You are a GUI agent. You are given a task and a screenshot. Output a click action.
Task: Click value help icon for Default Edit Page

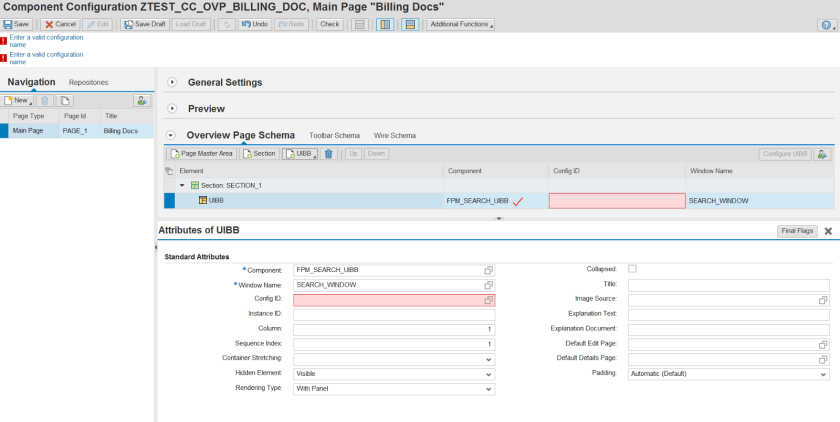[x=823, y=344]
